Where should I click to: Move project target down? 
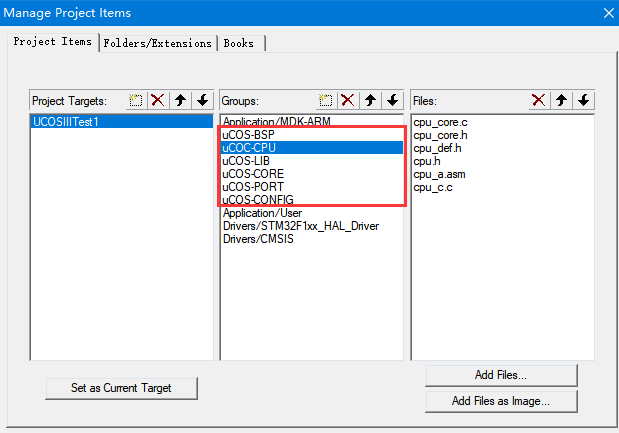pos(203,100)
